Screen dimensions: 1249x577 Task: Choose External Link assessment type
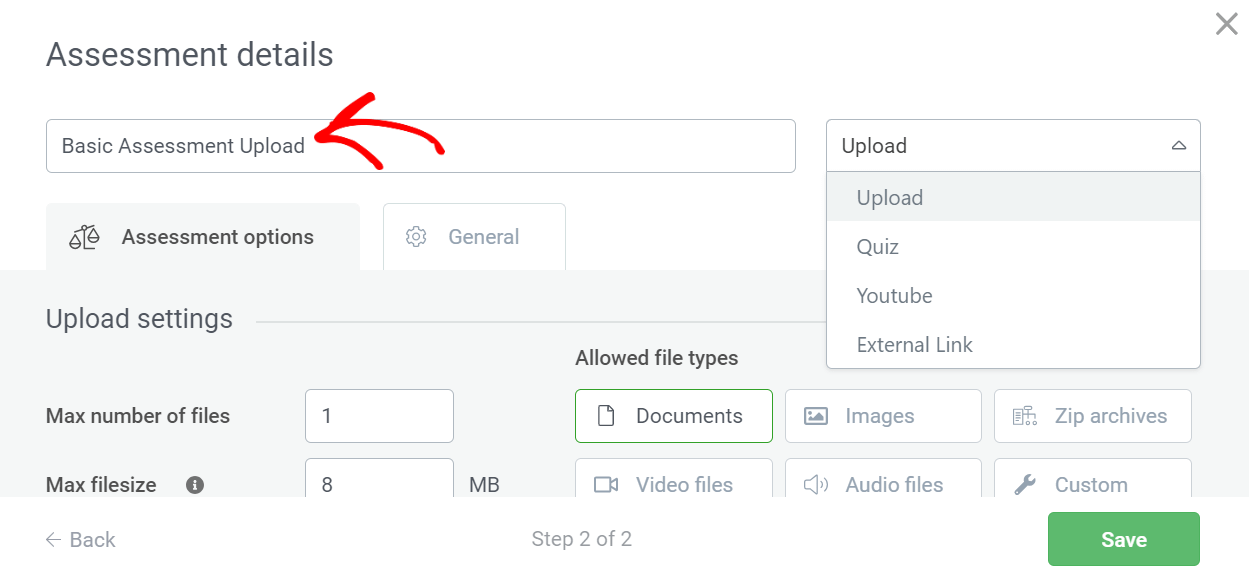tap(914, 345)
